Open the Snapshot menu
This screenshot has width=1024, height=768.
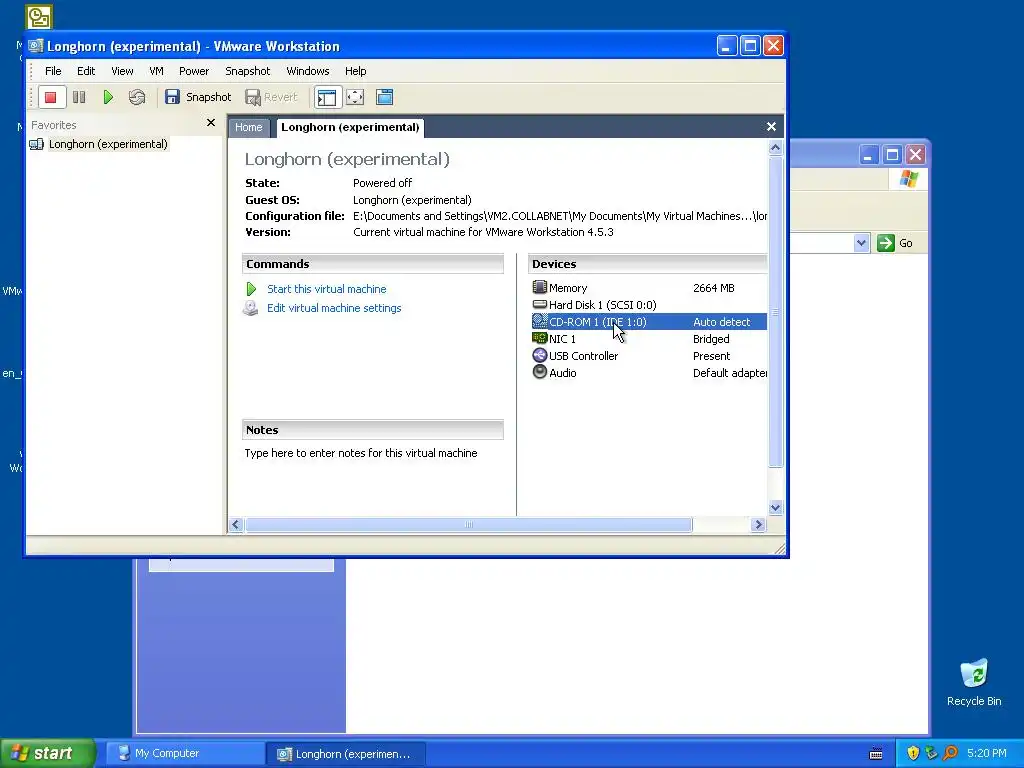click(x=248, y=71)
